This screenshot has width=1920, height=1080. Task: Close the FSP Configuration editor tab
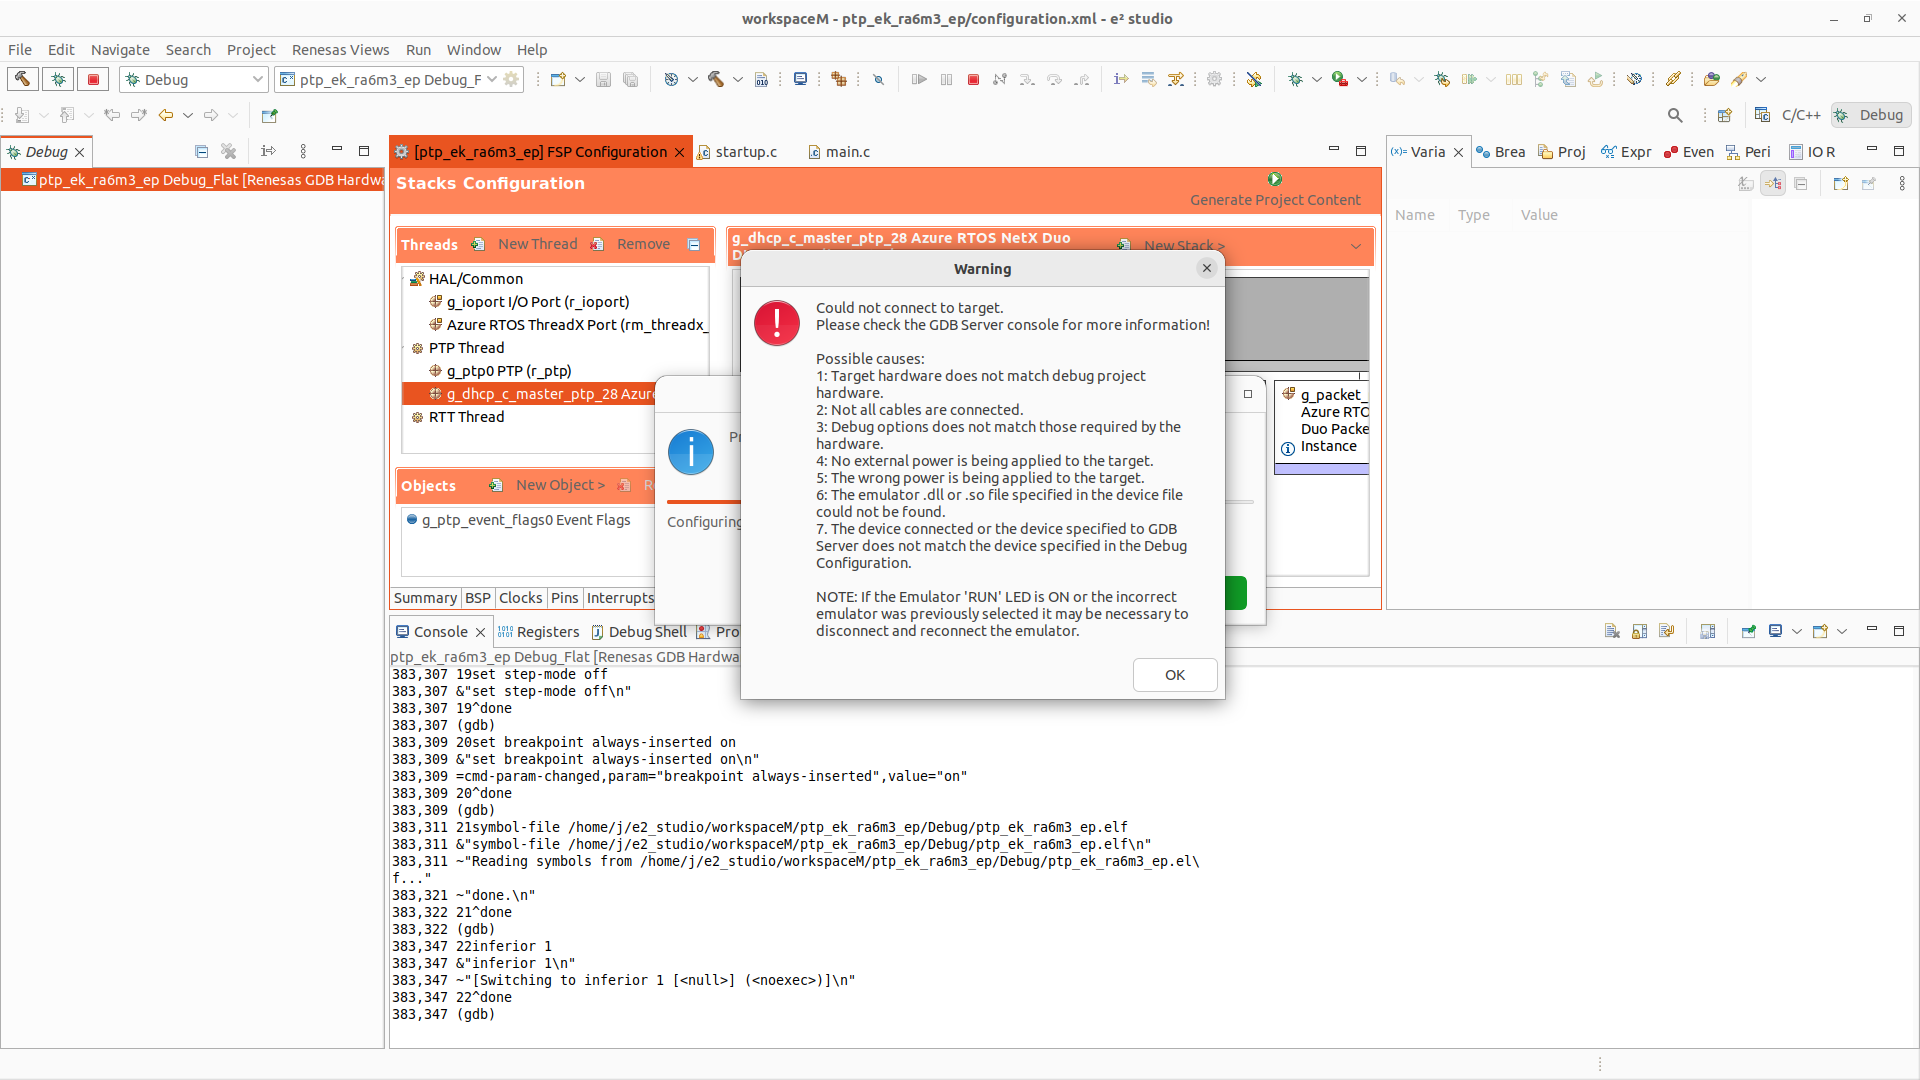(680, 152)
